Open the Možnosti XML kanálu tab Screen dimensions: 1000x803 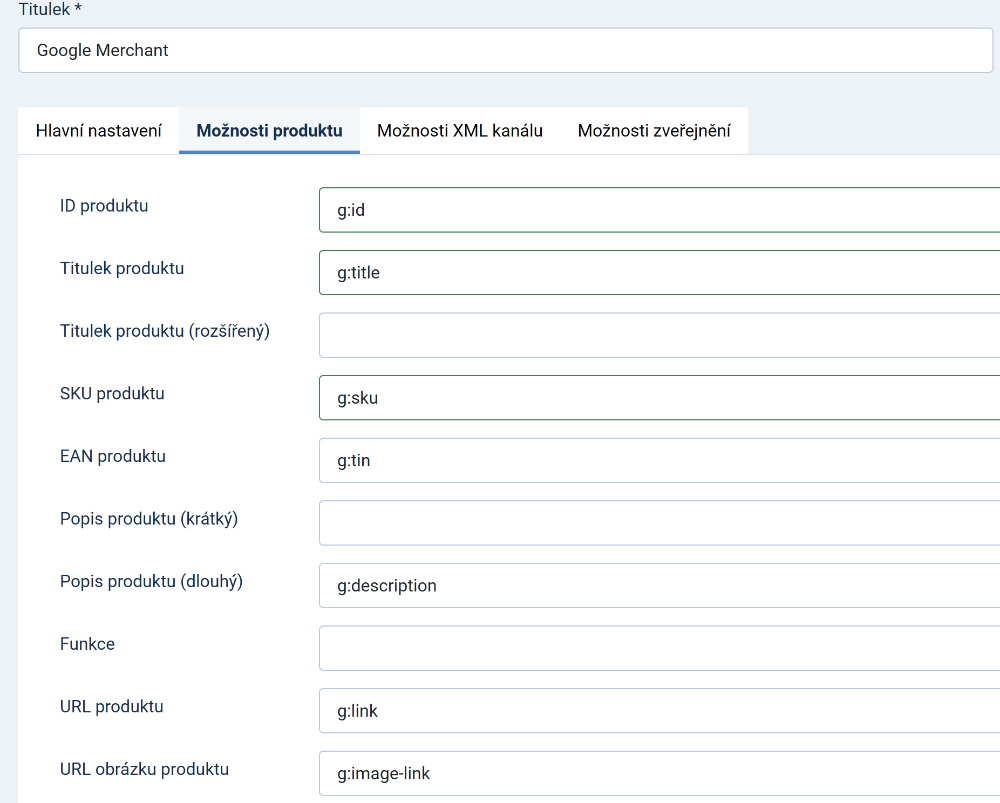460,131
